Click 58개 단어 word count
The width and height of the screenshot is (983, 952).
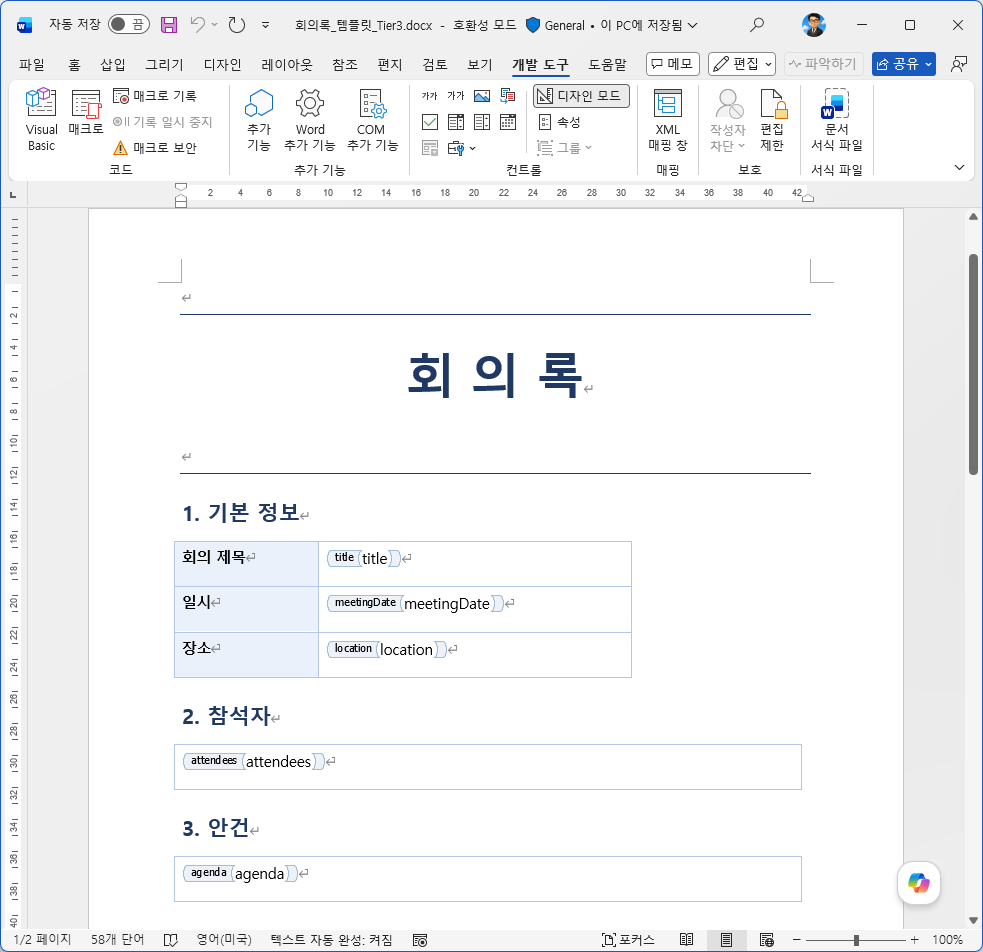pyautogui.click(x=117, y=939)
